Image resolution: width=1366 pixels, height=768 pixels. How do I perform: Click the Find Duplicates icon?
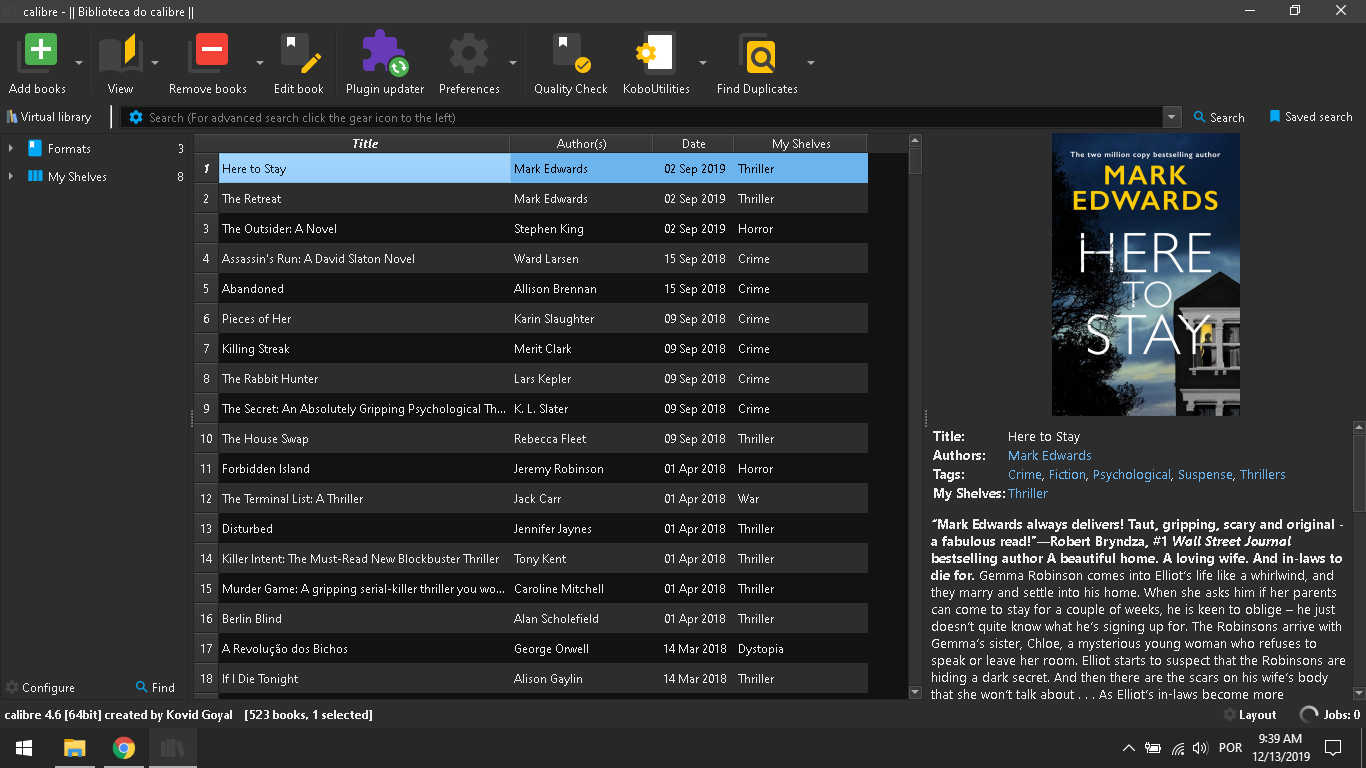coord(758,52)
